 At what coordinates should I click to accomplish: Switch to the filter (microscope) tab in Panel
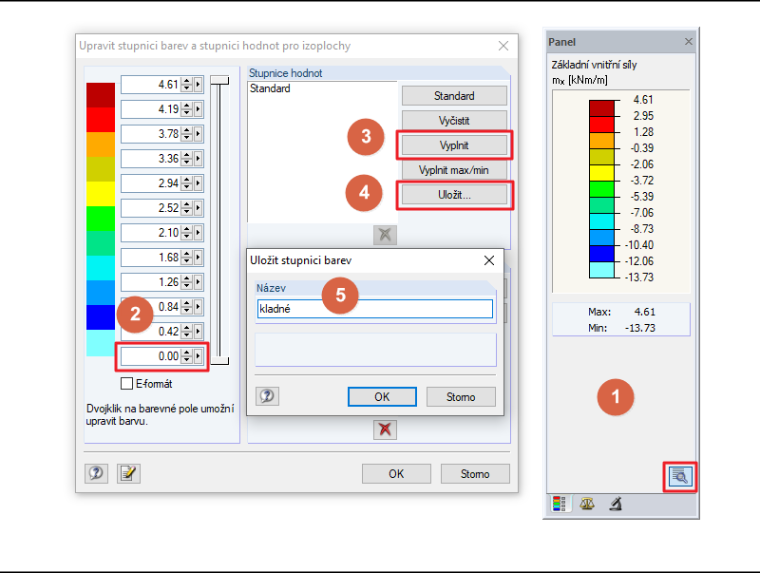(x=616, y=504)
